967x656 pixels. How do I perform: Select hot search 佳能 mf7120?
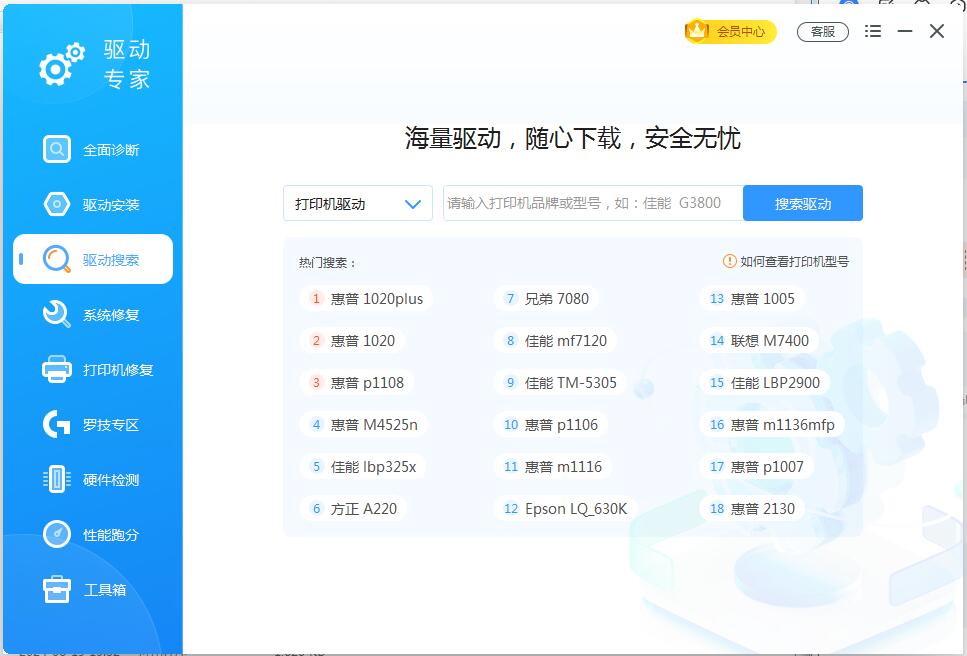pyautogui.click(x=556, y=340)
